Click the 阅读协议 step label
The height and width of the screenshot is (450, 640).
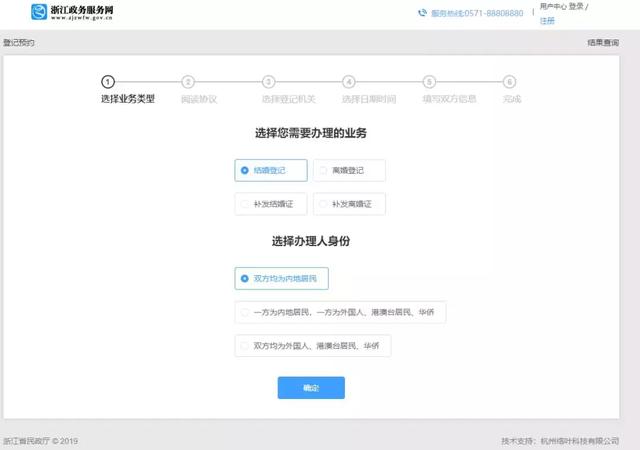click(199, 99)
